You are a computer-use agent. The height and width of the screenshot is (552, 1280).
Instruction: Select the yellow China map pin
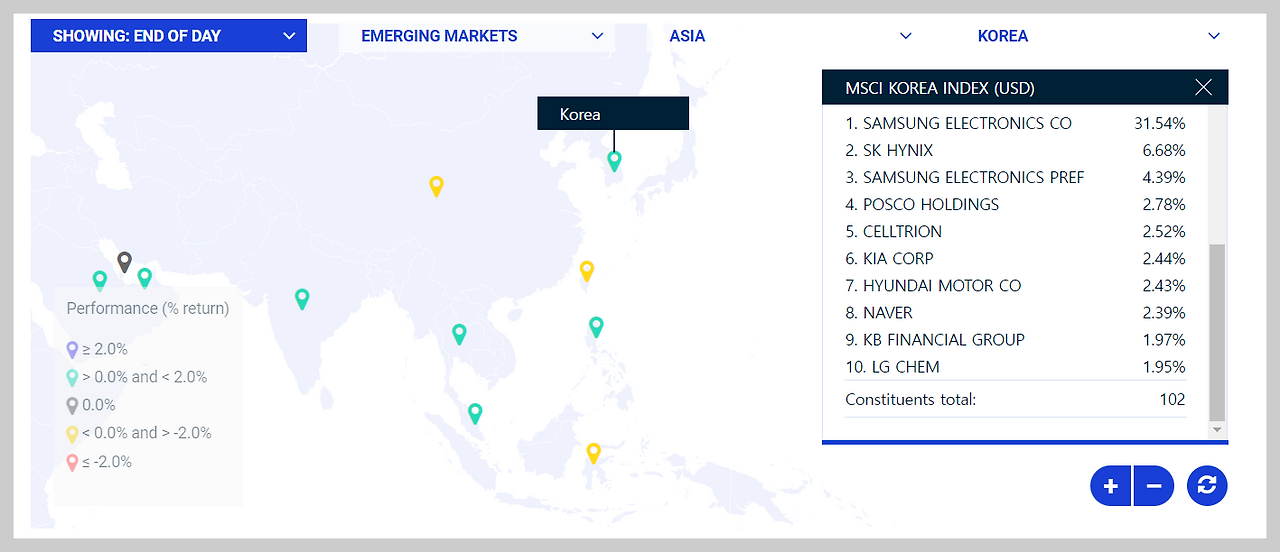[436, 185]
